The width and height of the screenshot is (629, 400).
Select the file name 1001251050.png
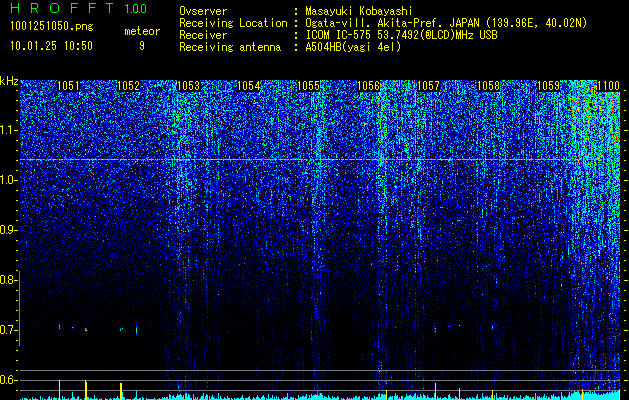(52, 26)
